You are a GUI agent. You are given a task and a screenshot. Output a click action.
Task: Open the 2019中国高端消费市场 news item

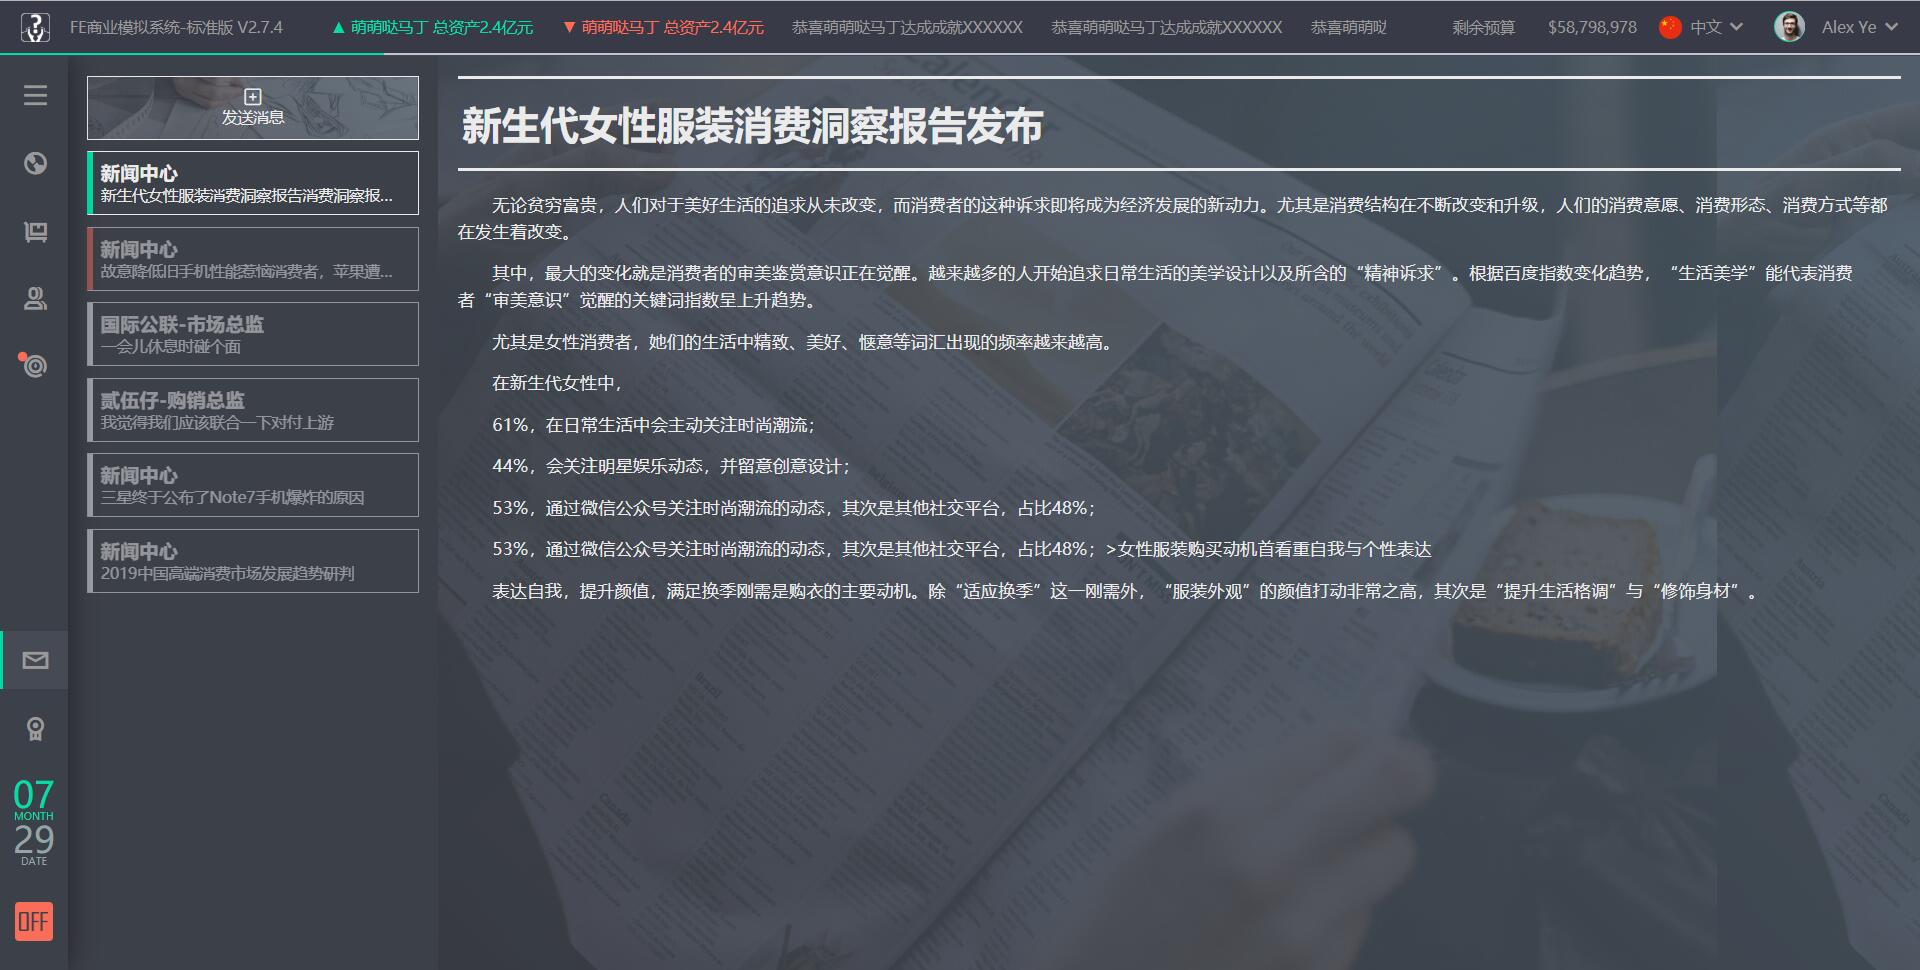[253, 561]
